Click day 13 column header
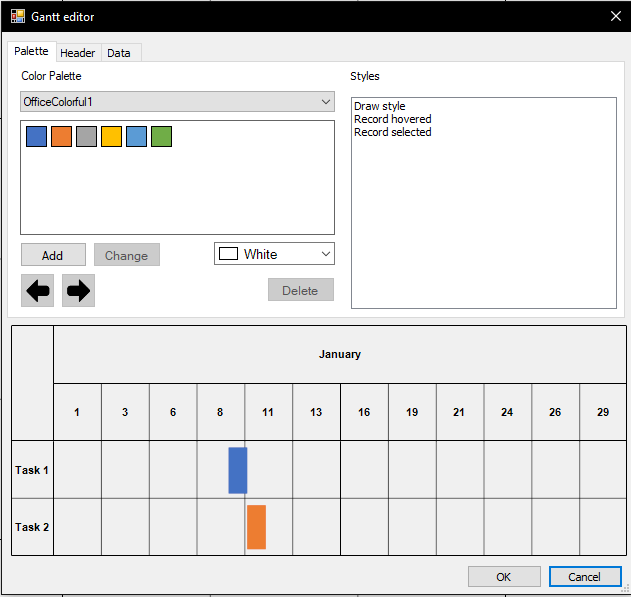The height and width of the screenshot is (597, 631). [x=316, y=412]
